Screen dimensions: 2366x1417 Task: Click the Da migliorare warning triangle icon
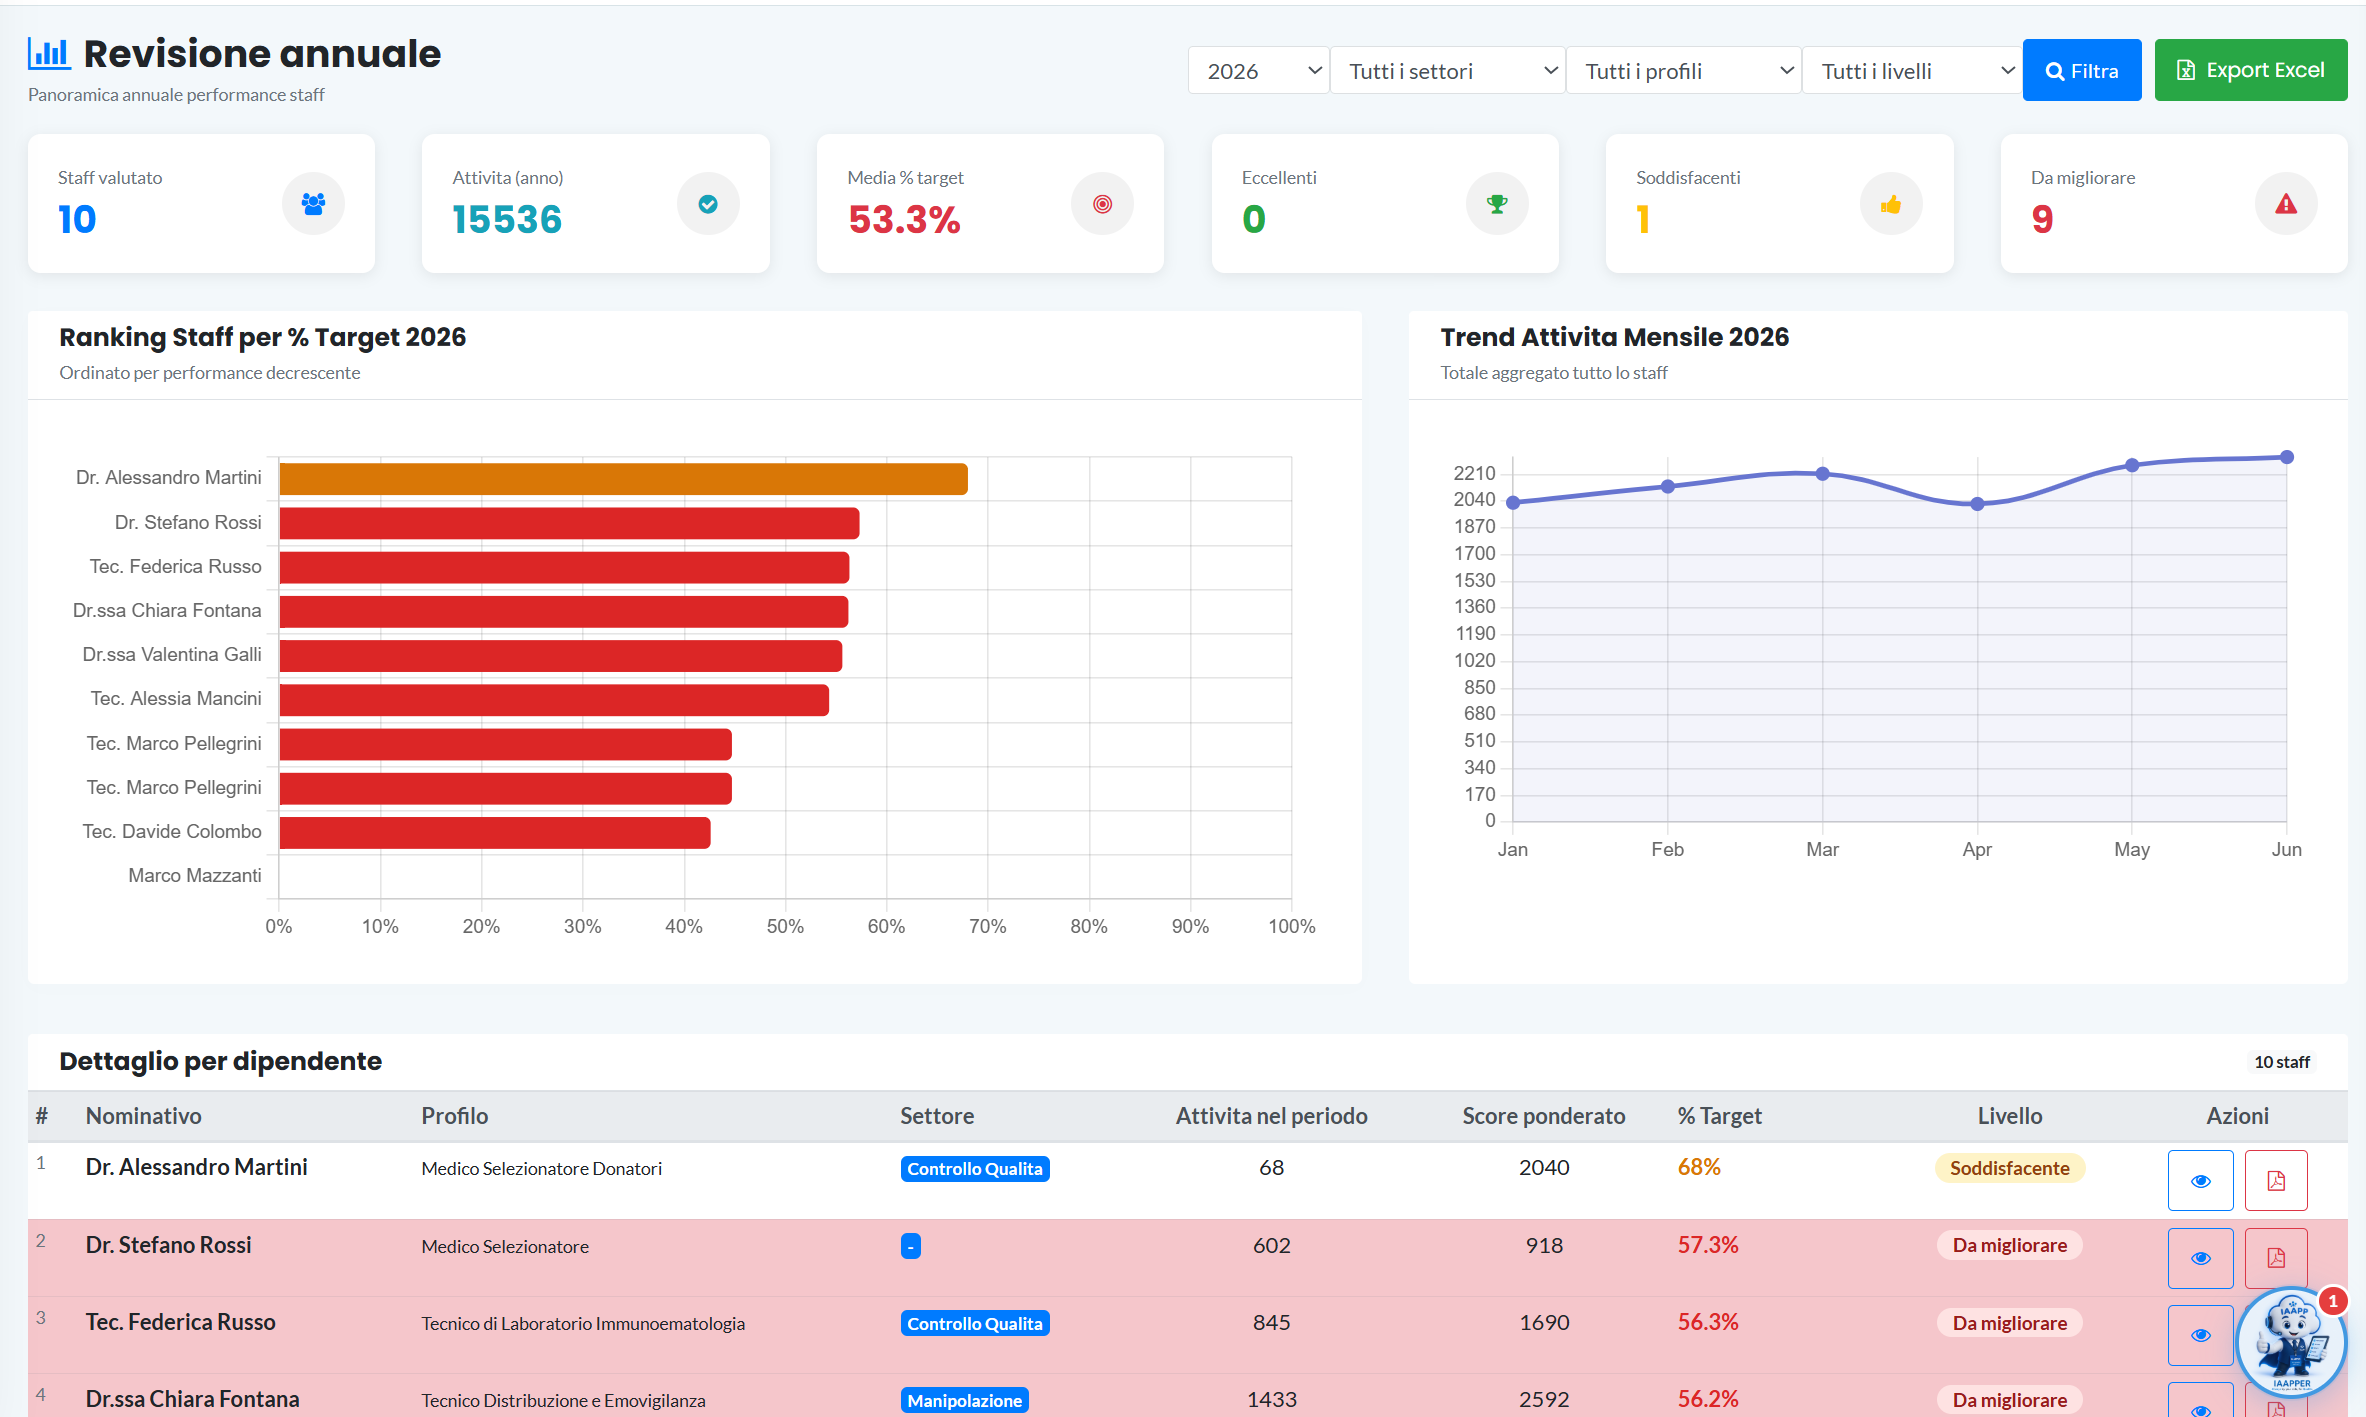(x=2286, y=204)
